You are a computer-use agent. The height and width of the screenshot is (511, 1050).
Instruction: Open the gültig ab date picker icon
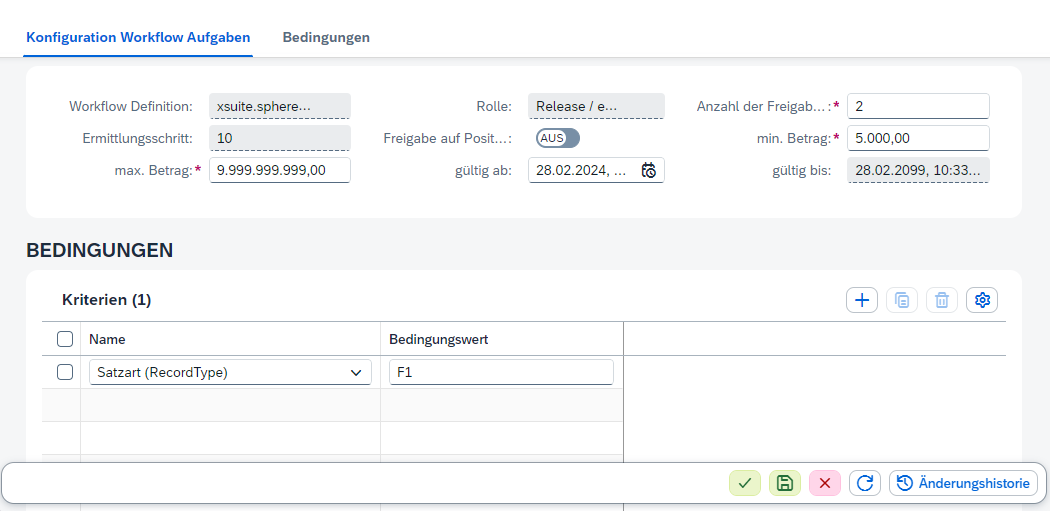pos(649,170)
